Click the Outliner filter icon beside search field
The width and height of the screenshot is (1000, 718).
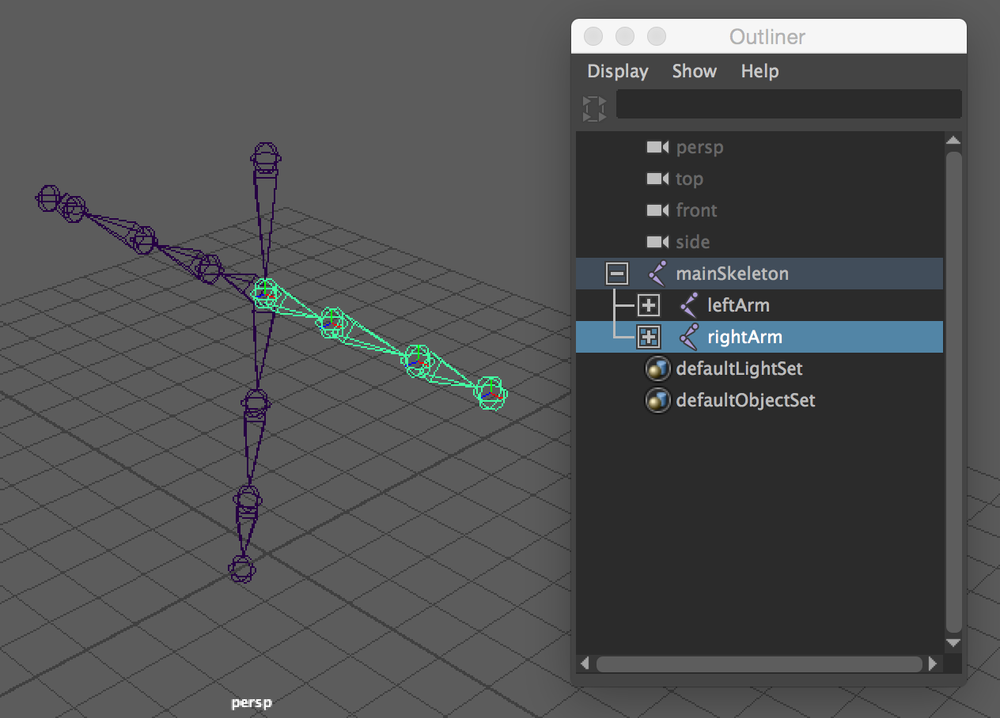[594, 108]
